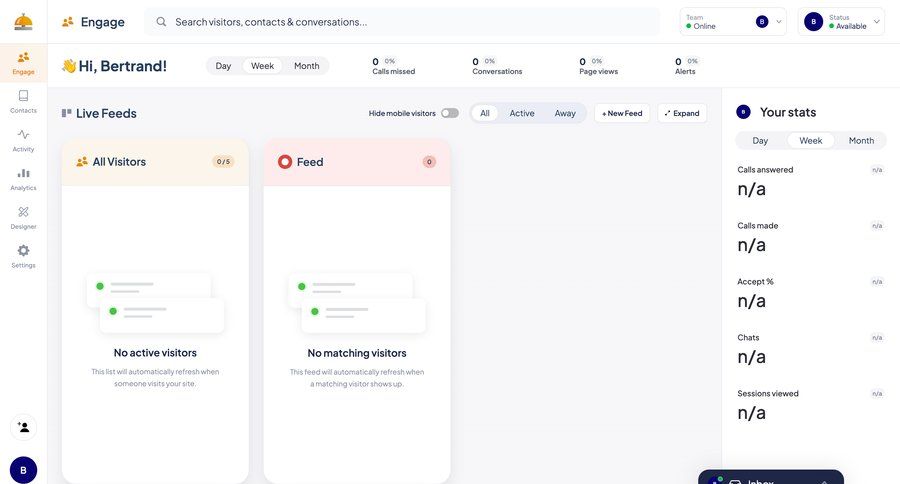
Task: Click the status avatar B in header
Action: click(x=813, y=22)
